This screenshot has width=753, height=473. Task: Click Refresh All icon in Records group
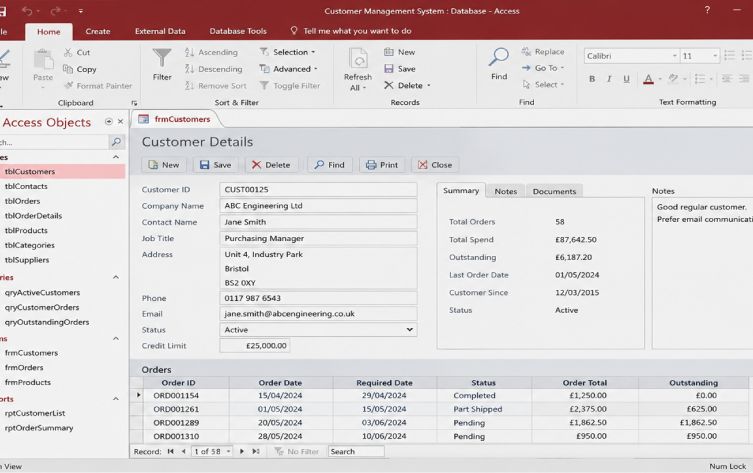tap(358, 59)
